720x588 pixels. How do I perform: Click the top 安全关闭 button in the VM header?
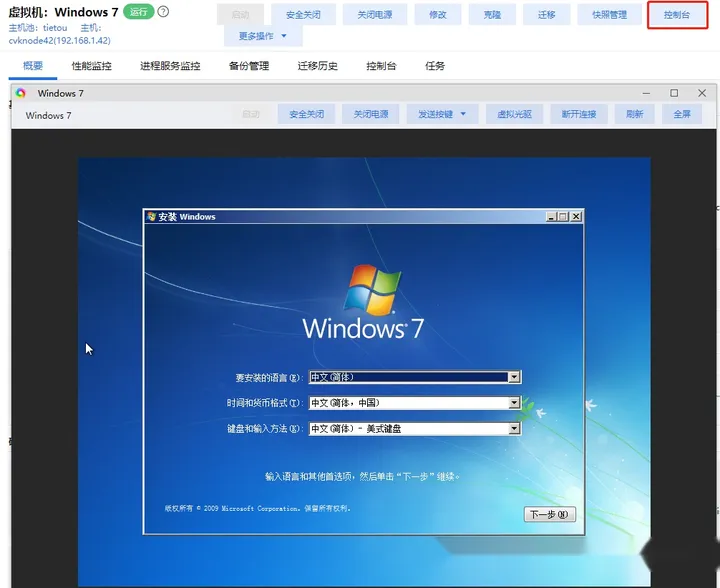(x=303, y=15)
